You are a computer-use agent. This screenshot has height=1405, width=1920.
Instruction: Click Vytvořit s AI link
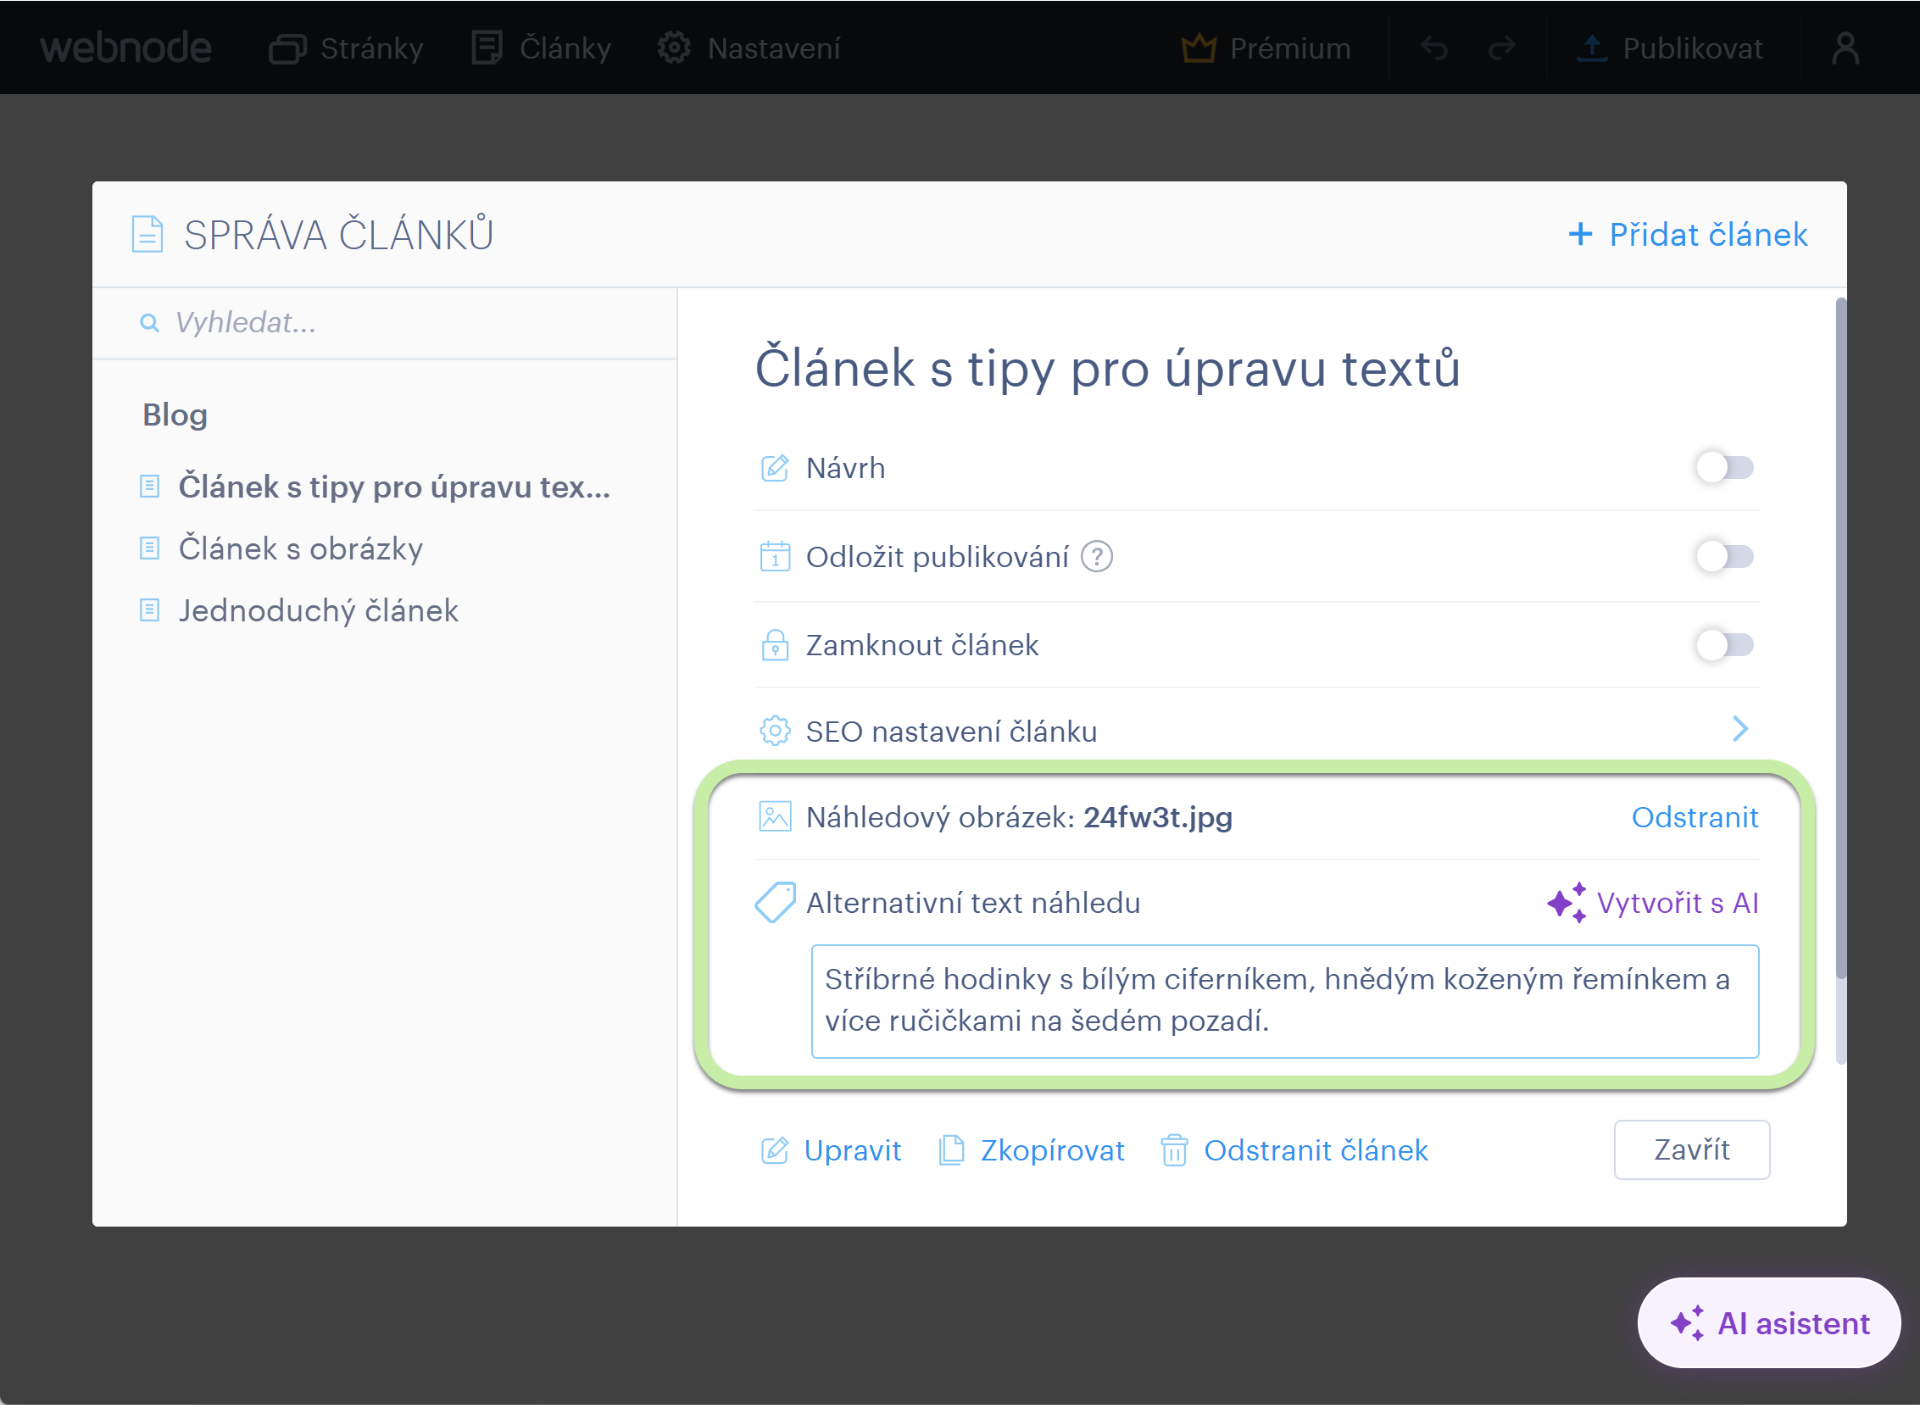coord(1653,902)
